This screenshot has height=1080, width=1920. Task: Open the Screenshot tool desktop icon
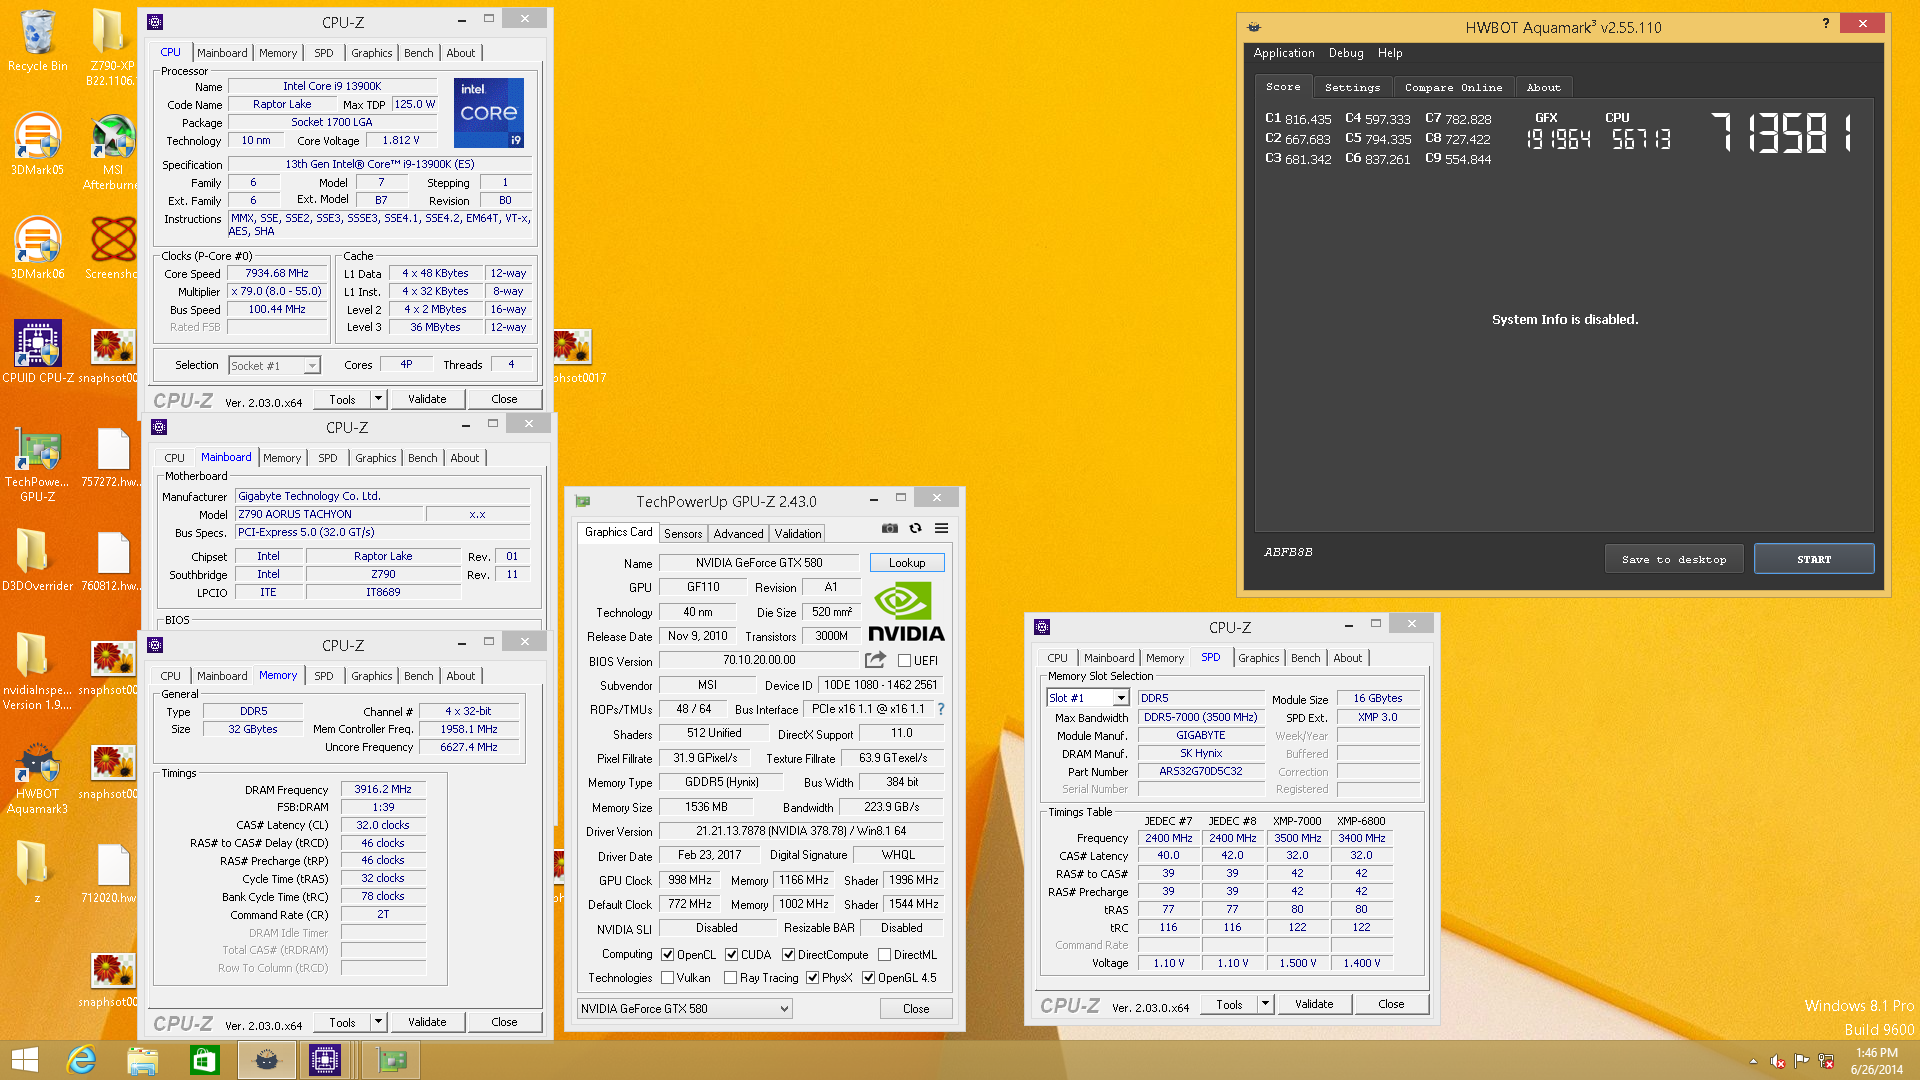pos(112,248)
